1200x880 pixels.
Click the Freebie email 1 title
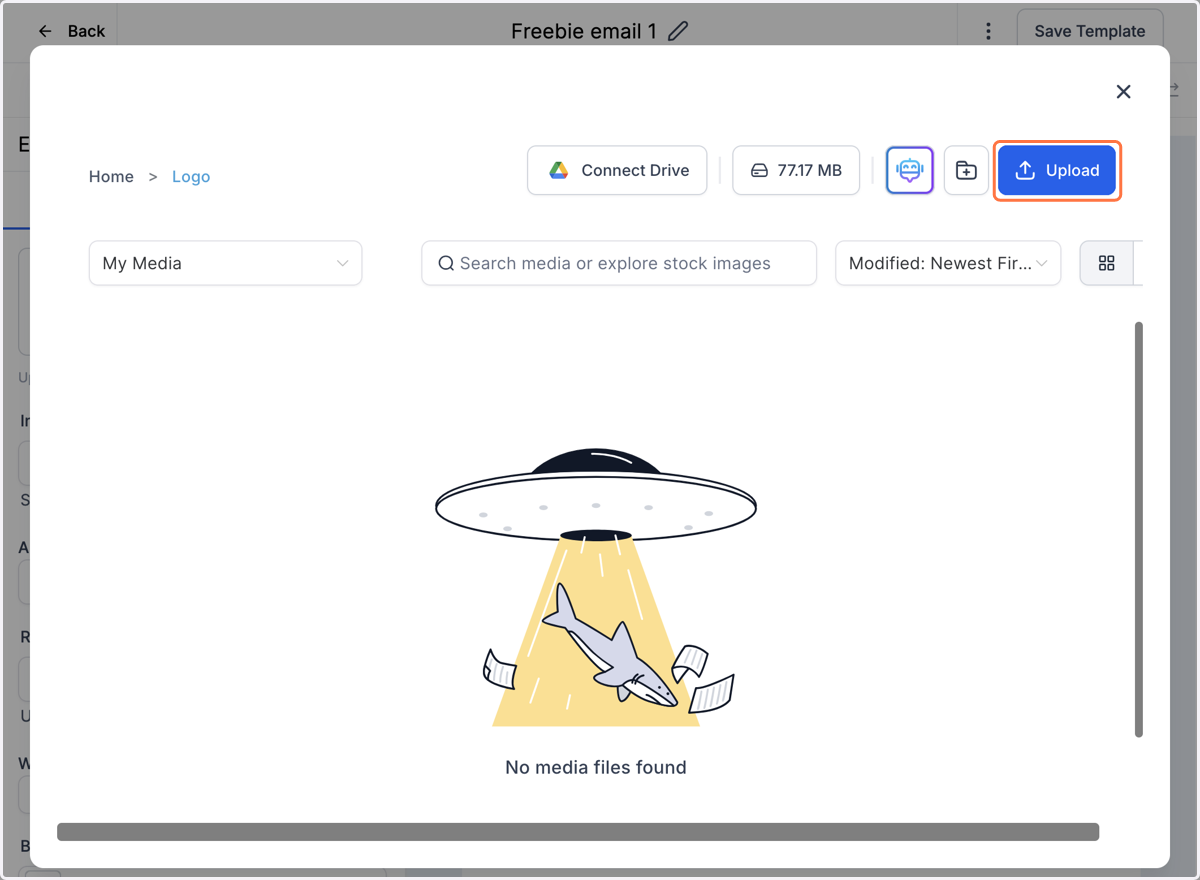pos(584,31)
